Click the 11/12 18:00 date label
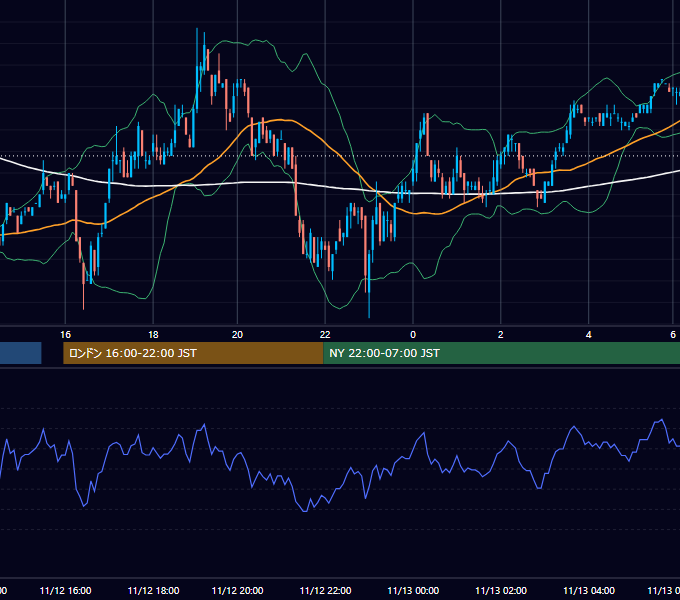This screenshot has width=680, height=600. pyautogui.click(x=153, y=590)
